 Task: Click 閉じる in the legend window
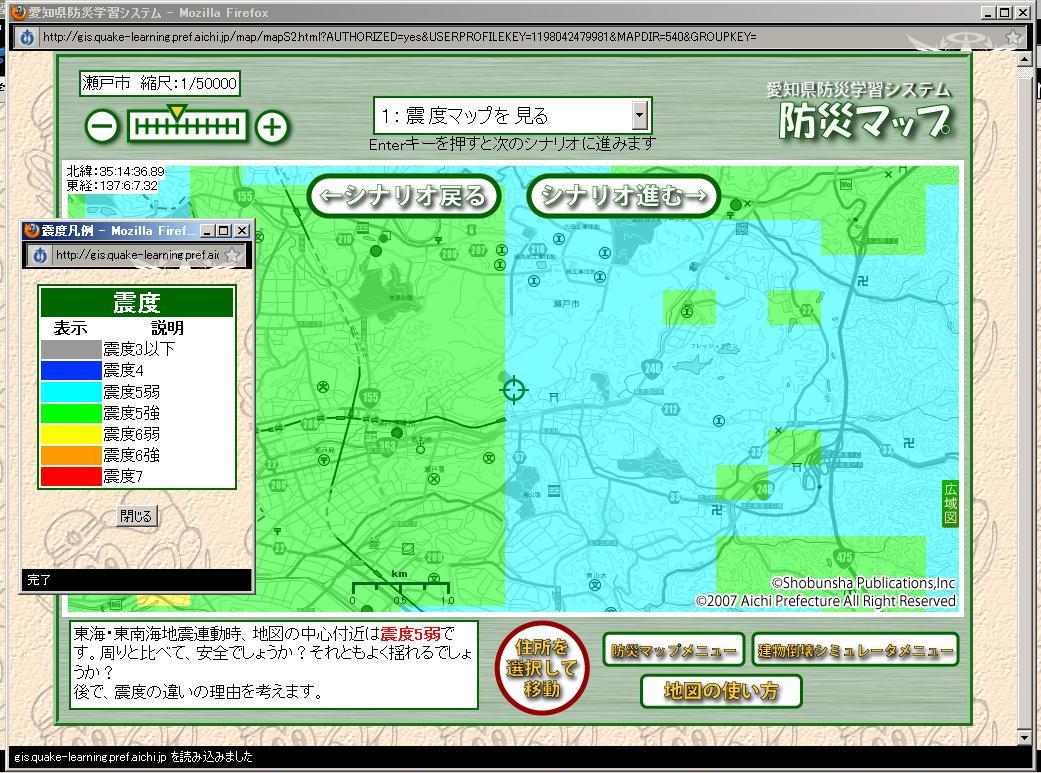(137, 516)
